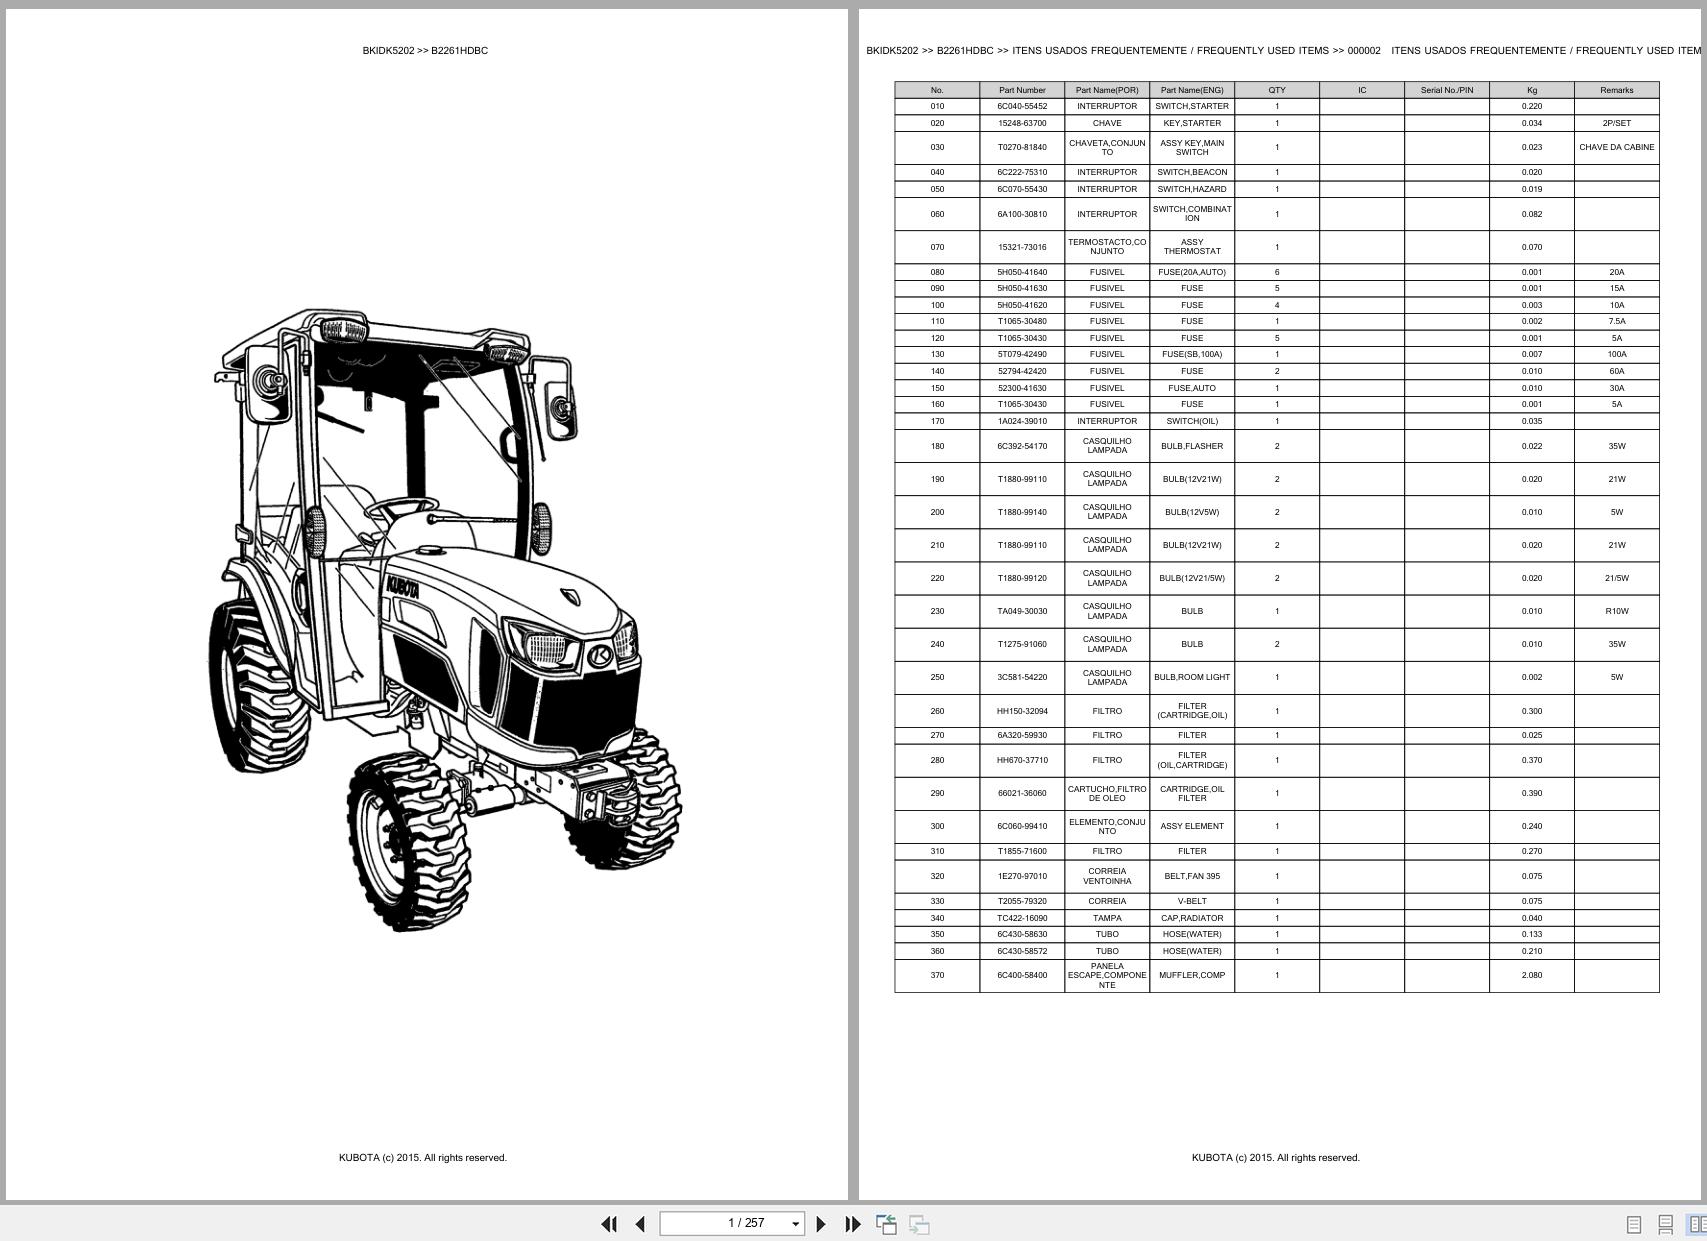Click the QTY column header
The height and width of the screenshot is (1241, 1707).
[x=1277, y=90]
